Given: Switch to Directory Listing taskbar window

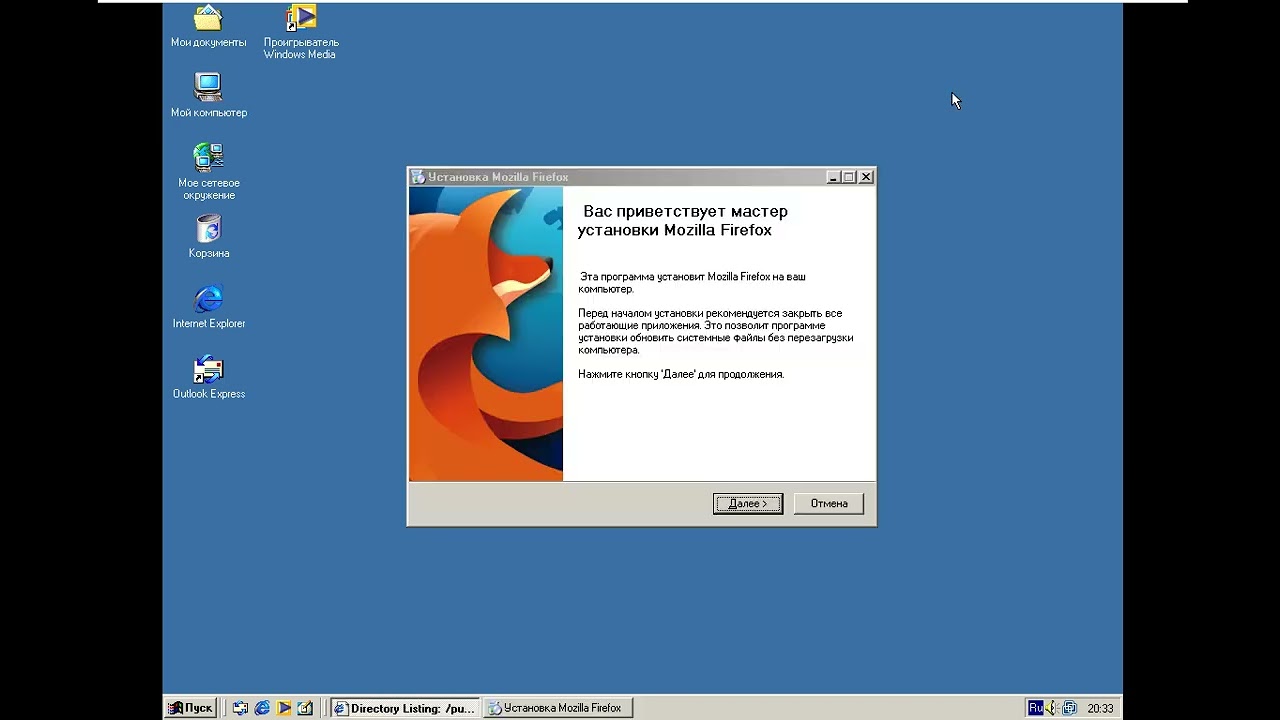Looking at the screenshot, I should (404, 708).
